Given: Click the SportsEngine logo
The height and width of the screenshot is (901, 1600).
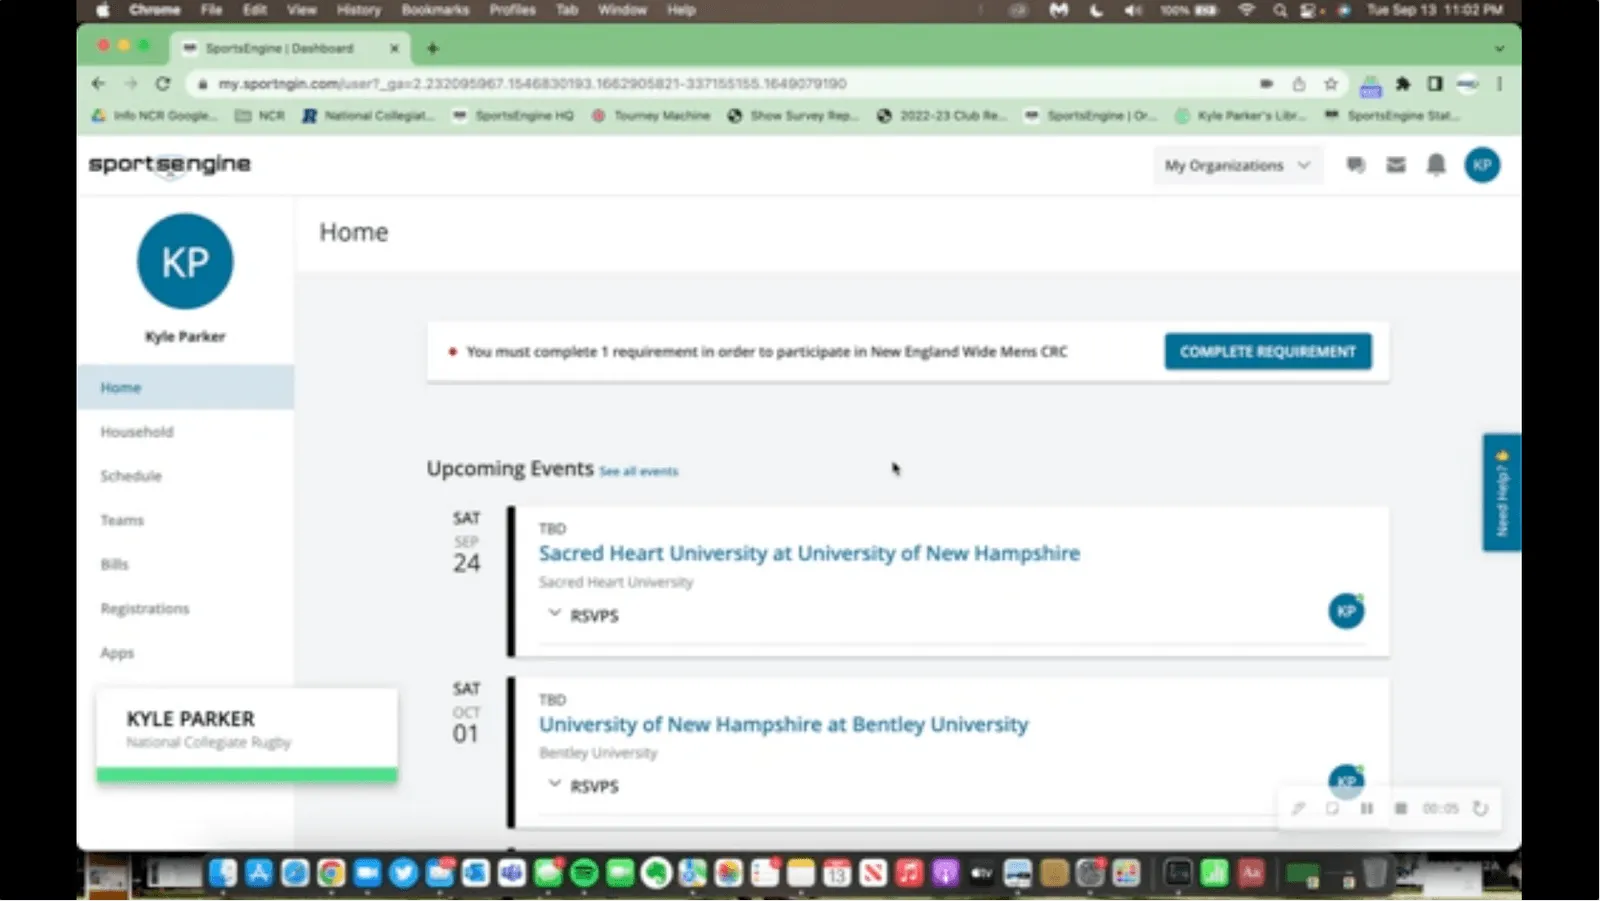Looking at the screenshot, I should [169, 165].
